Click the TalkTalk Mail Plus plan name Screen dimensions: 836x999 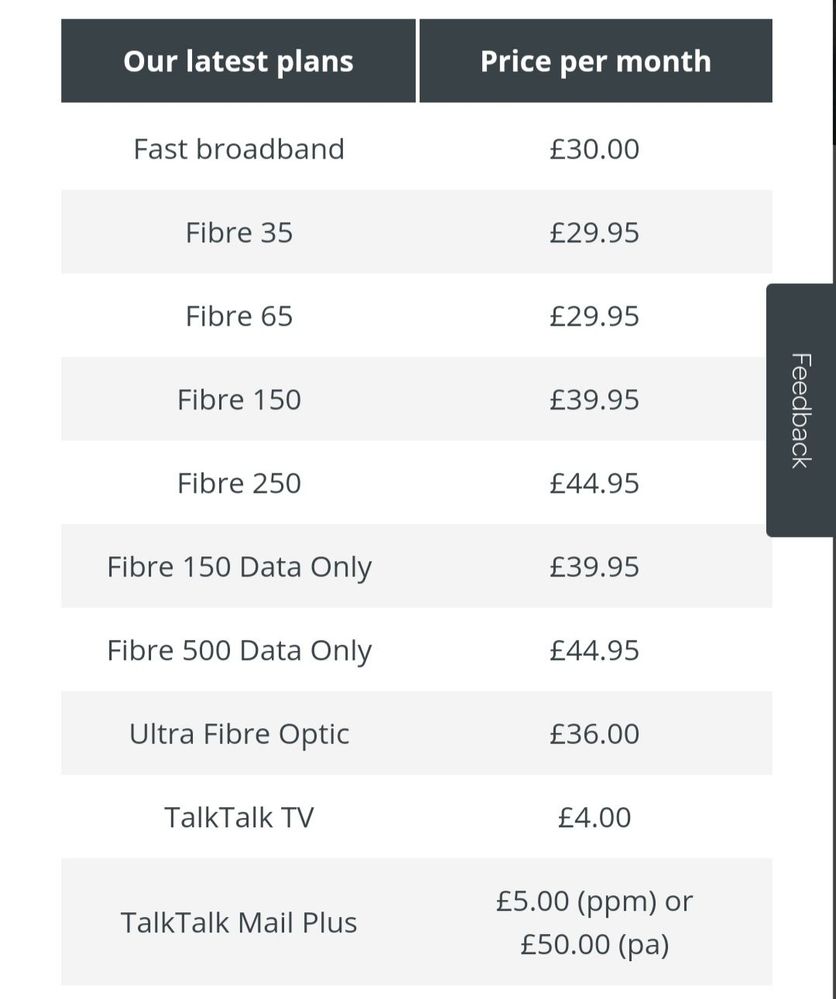click(239, 923)
